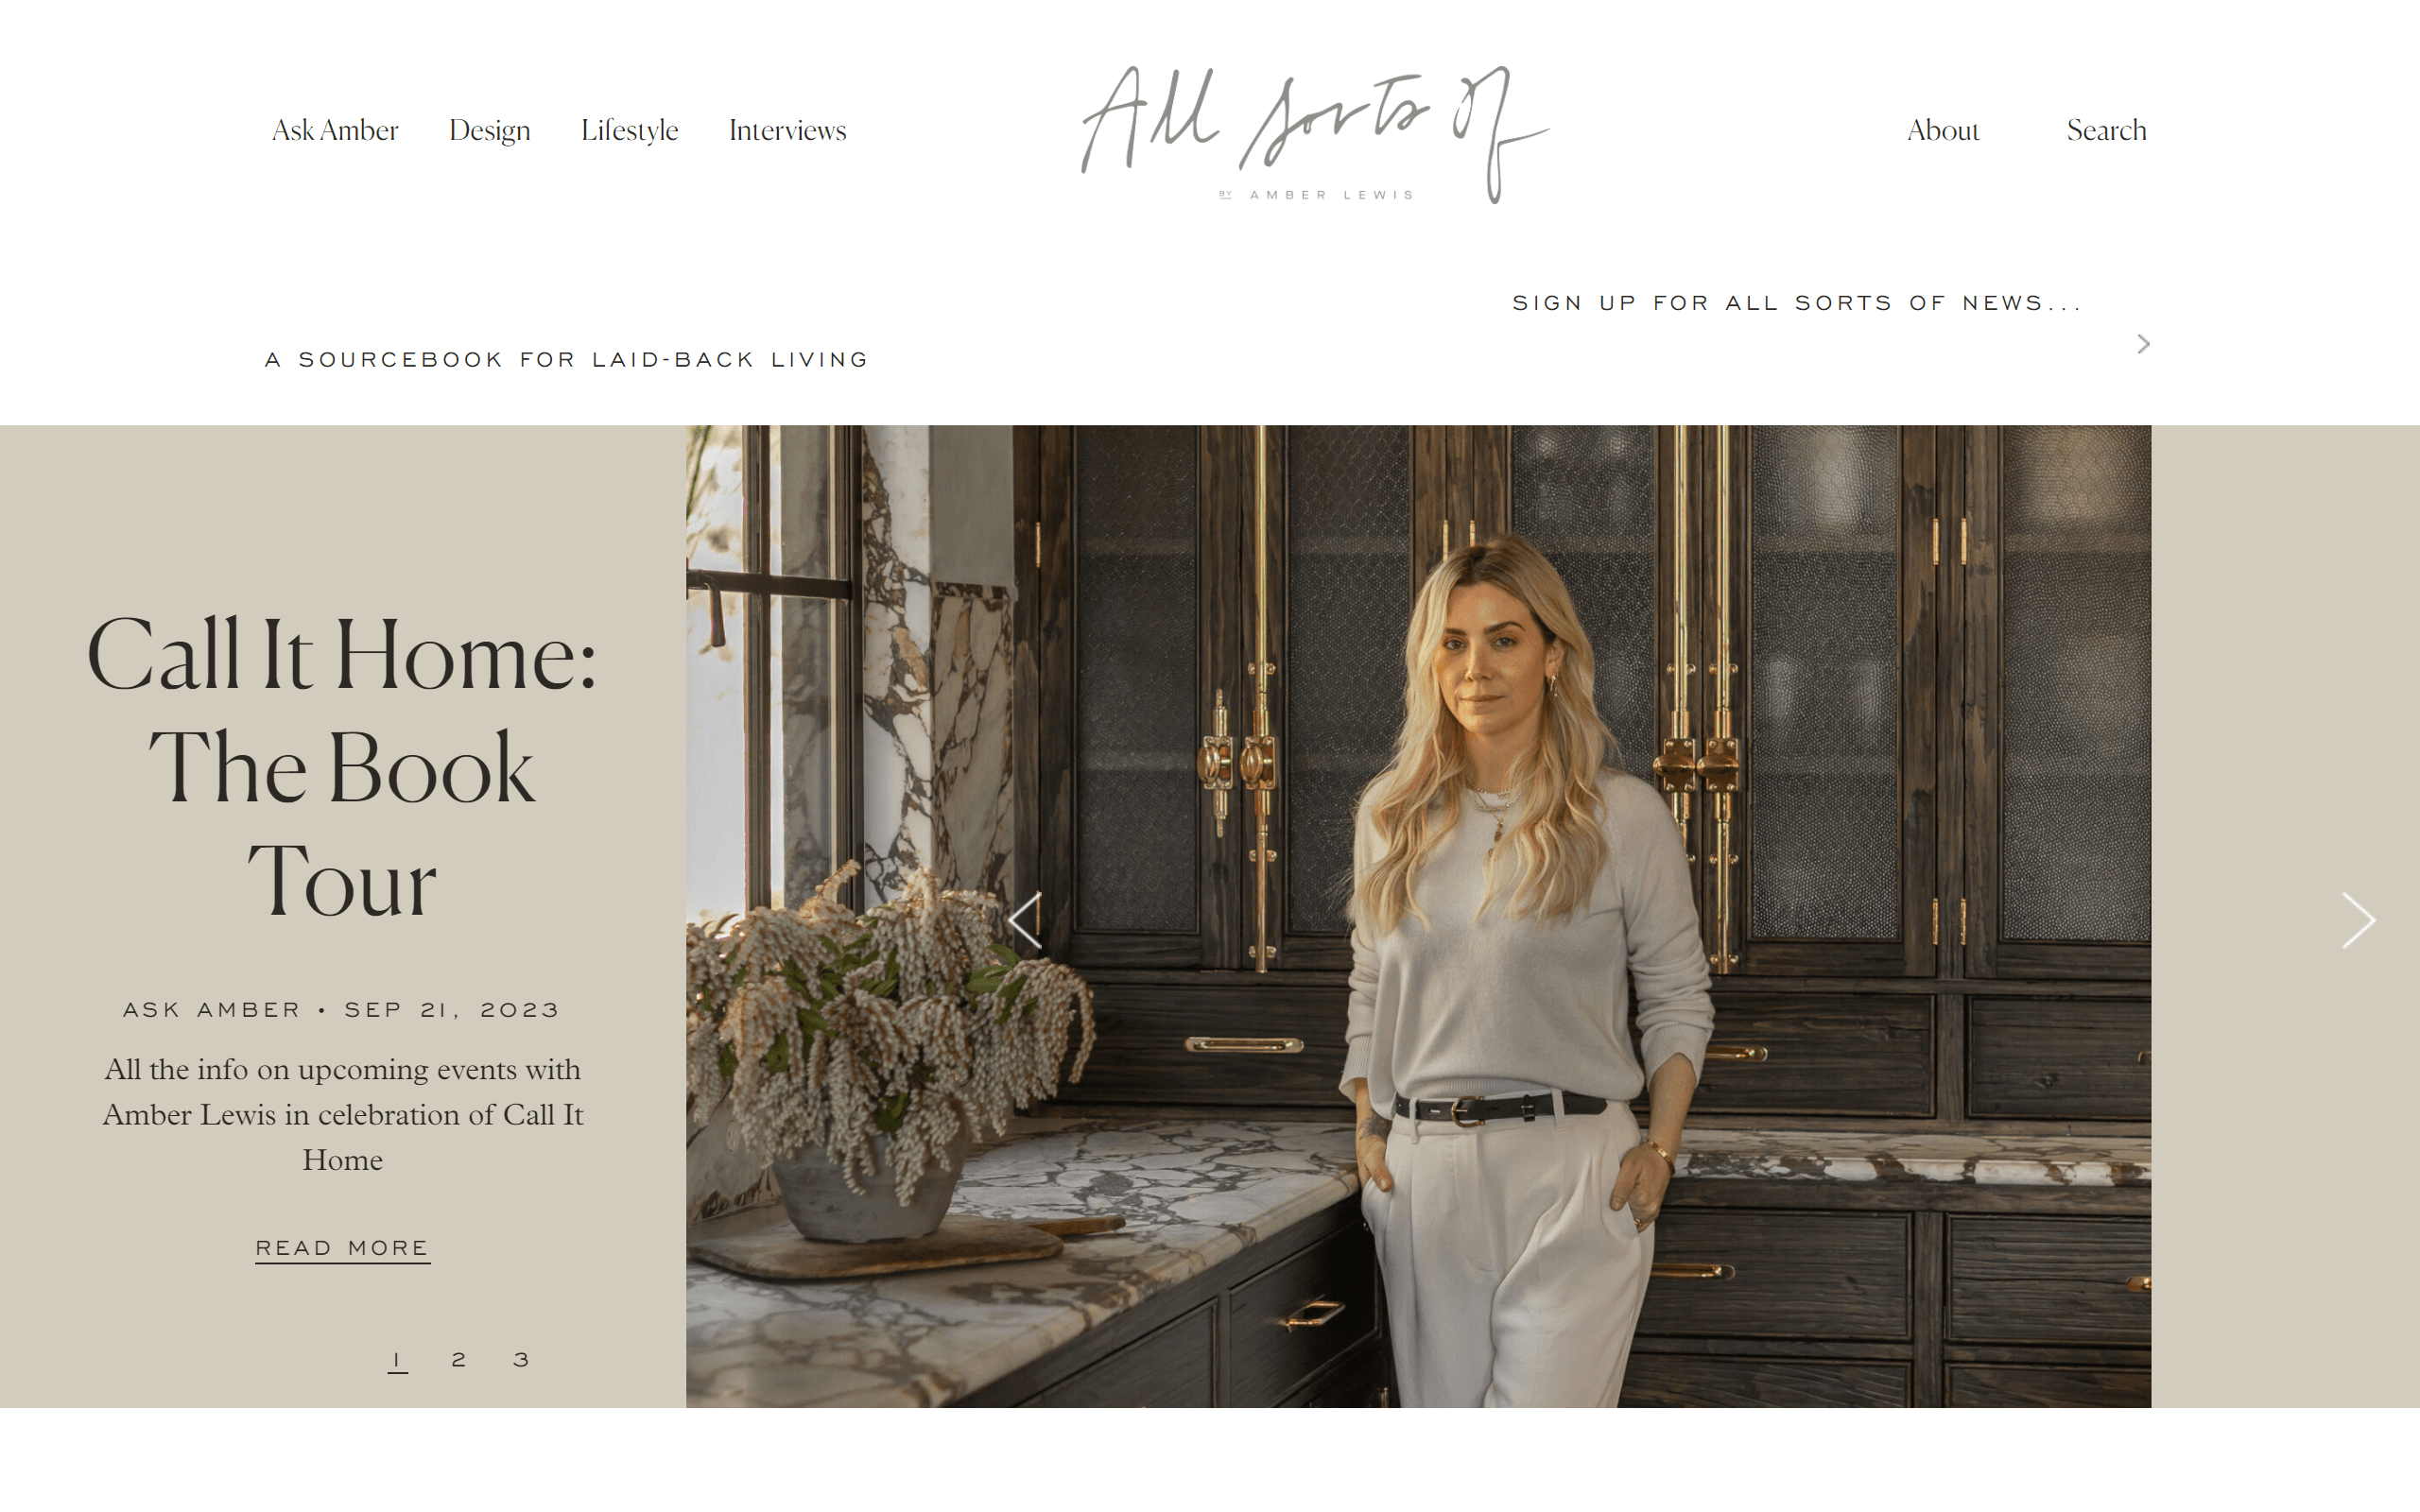
Task: Click the Ask Amber category label above the date
Action: click(x=212, y=1010)
